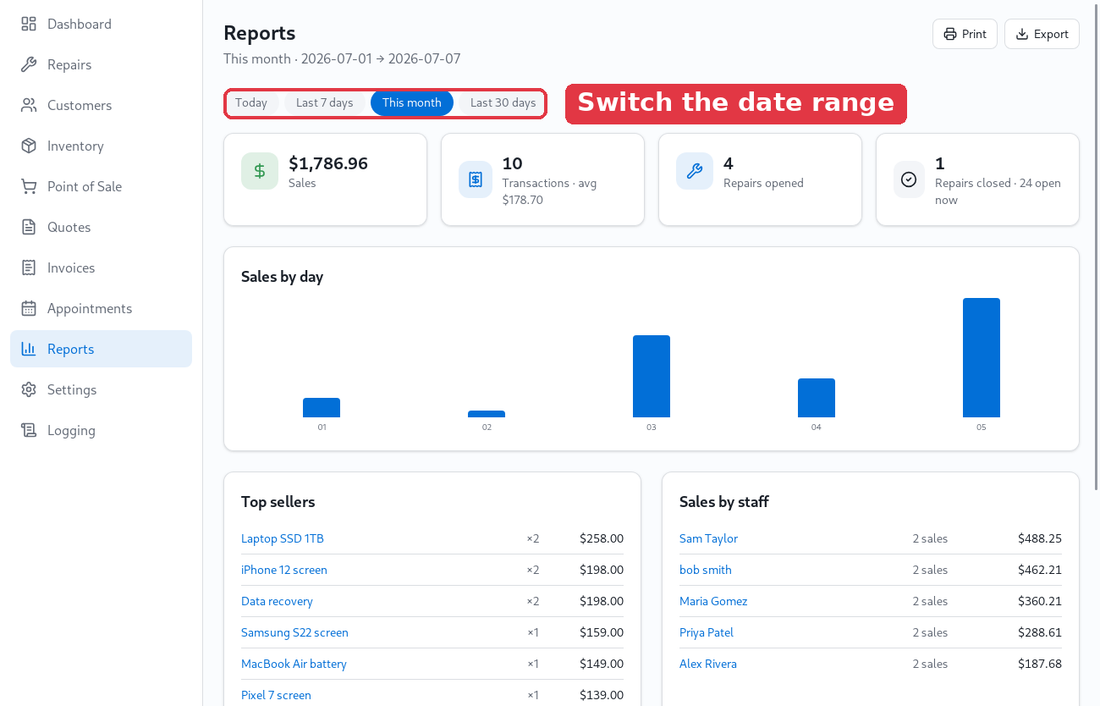Open the Laptop SSD 1TB product link
1100x706 pixels.
(282, 539)
